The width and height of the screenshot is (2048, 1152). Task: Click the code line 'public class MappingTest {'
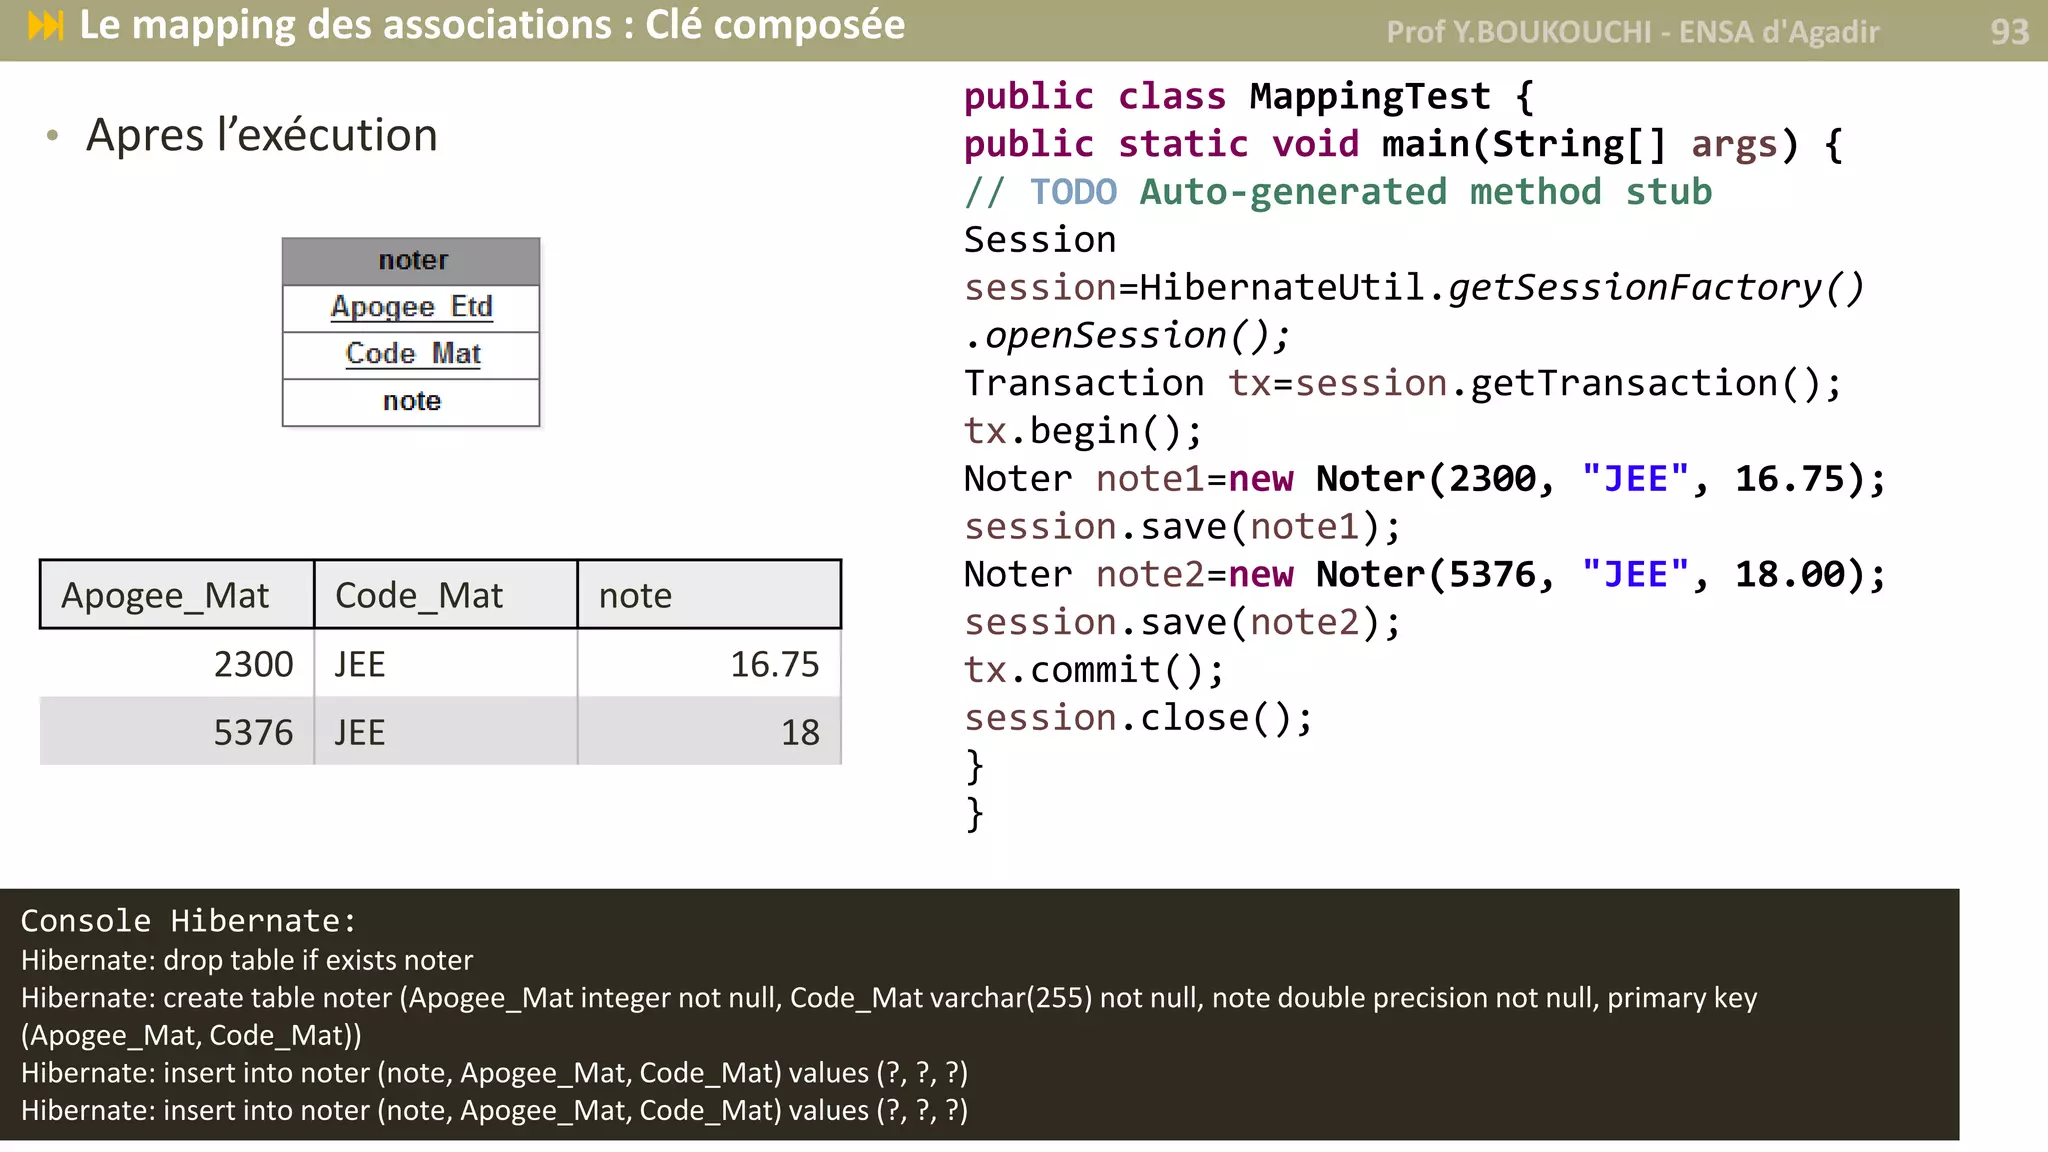(x=1249, y=97)
